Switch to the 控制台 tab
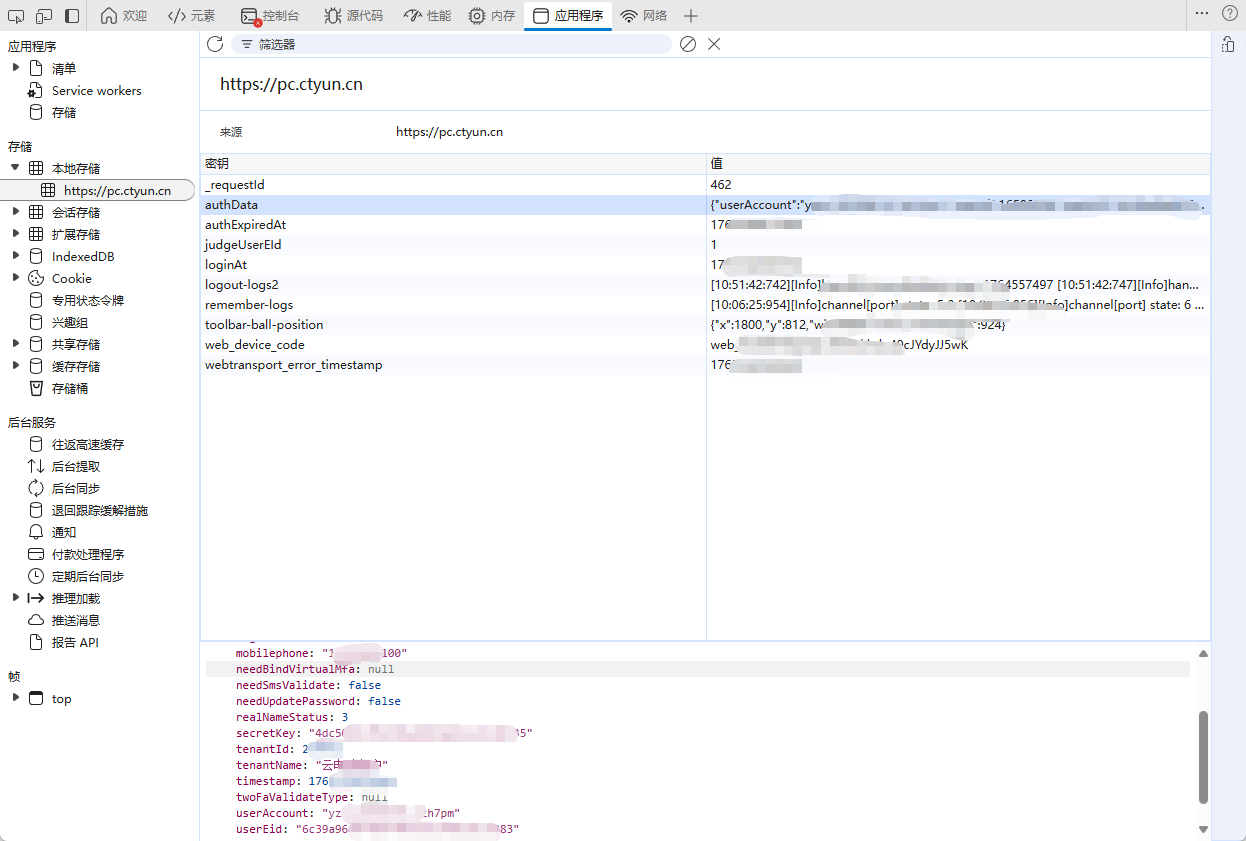 (270, 16)
